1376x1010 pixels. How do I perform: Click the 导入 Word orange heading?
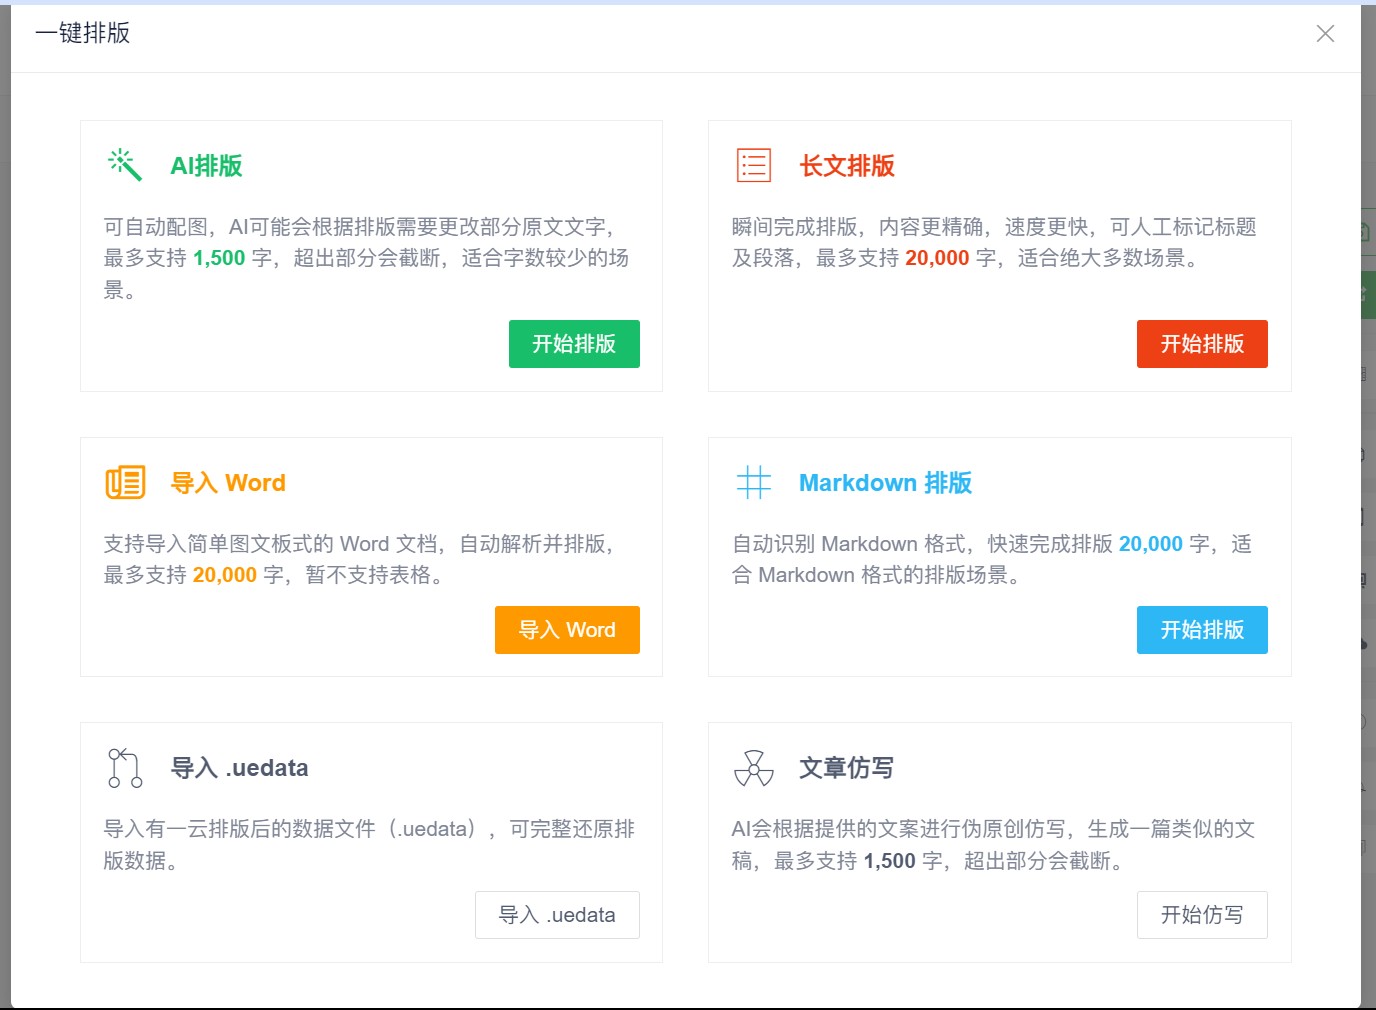228,483
